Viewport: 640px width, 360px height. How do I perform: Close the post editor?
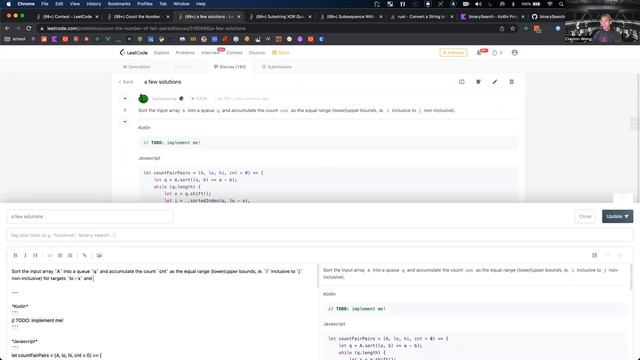585,216
